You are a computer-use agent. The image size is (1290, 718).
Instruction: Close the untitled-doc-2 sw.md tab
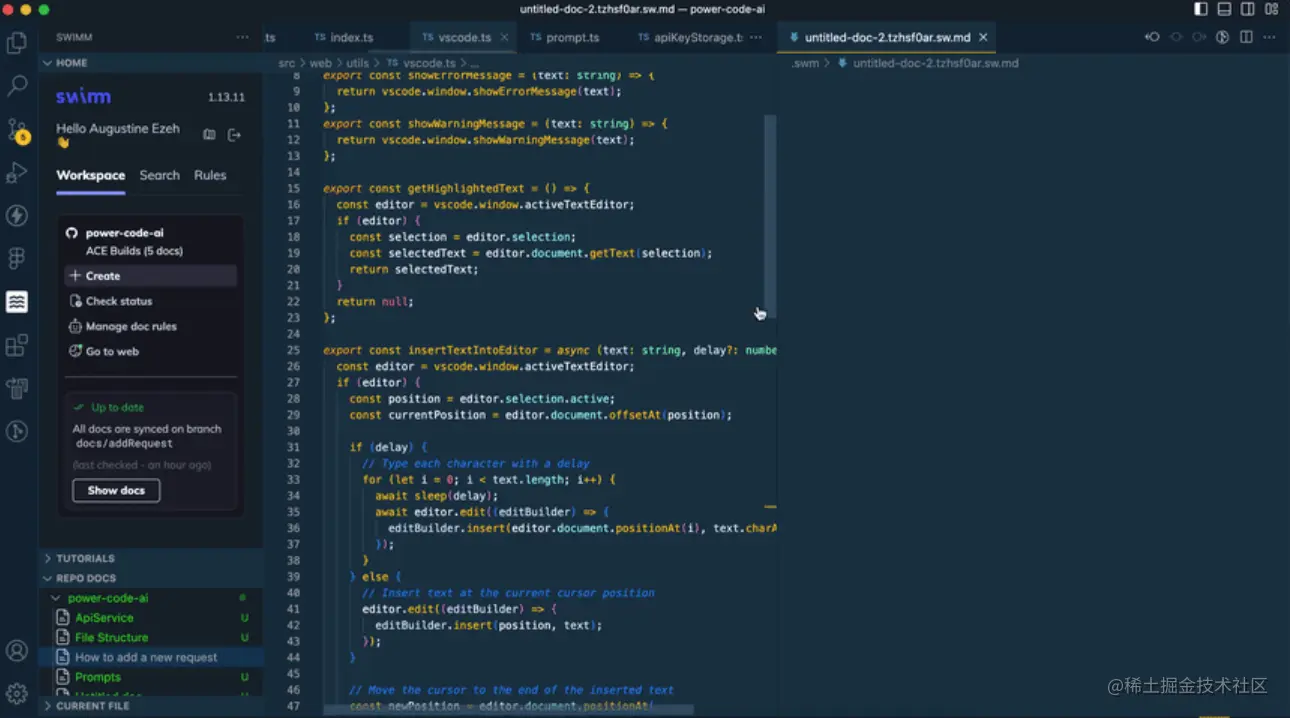pyautogui.click(x=983, y=37)
